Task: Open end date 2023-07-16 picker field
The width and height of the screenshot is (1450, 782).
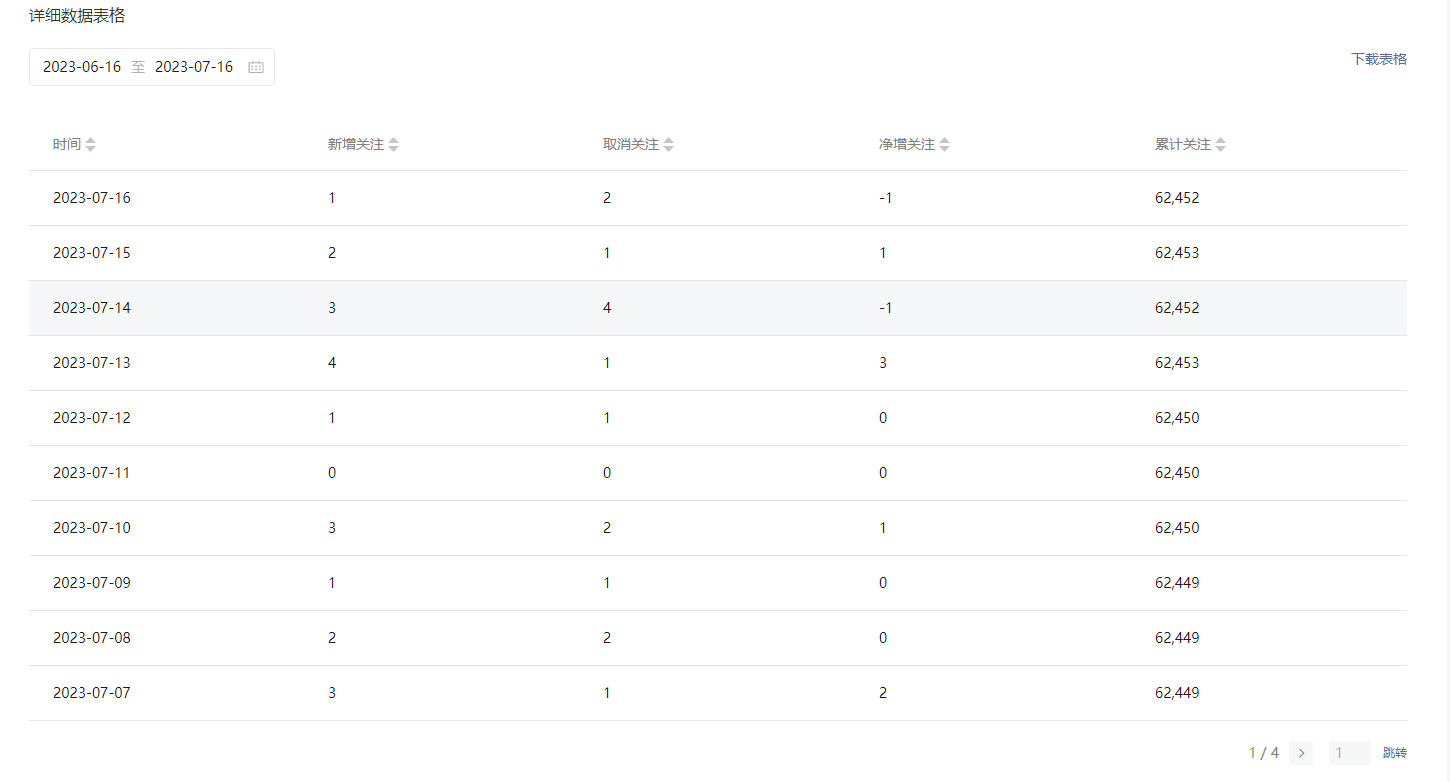Action: click(194, 67)
